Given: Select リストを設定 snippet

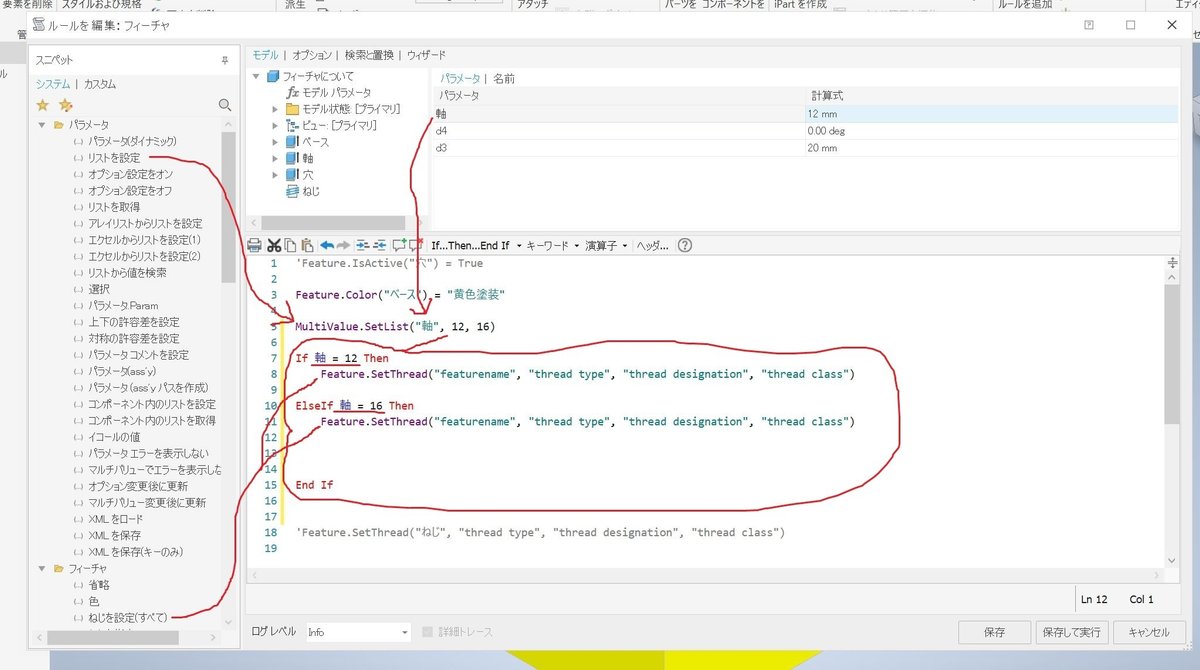Looking at the screenshot, I should click(x=113, y=158).
